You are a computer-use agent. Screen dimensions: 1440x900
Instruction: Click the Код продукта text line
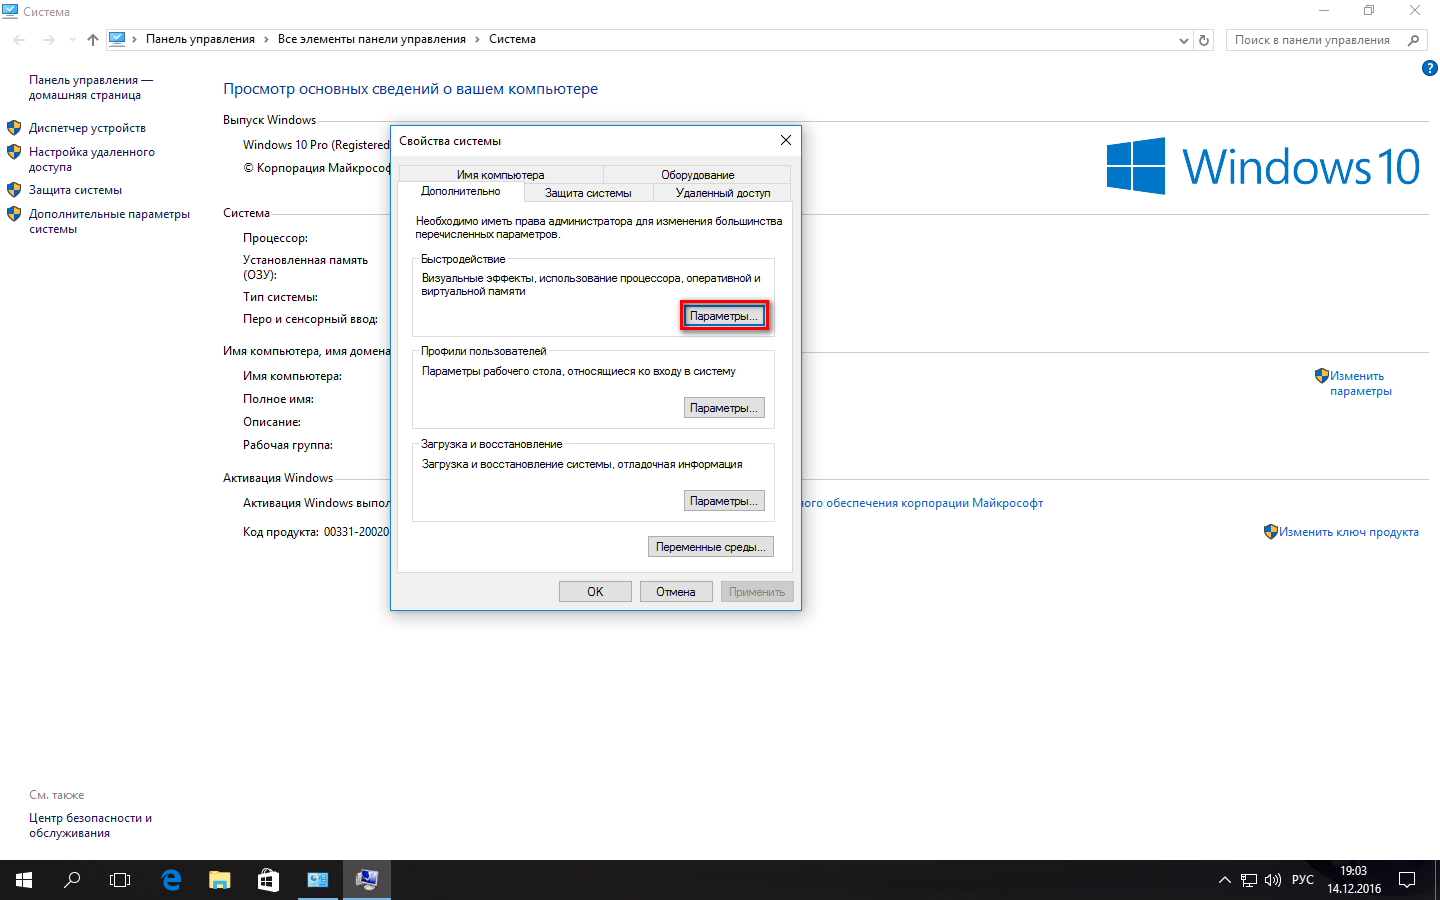pos(316,532)
